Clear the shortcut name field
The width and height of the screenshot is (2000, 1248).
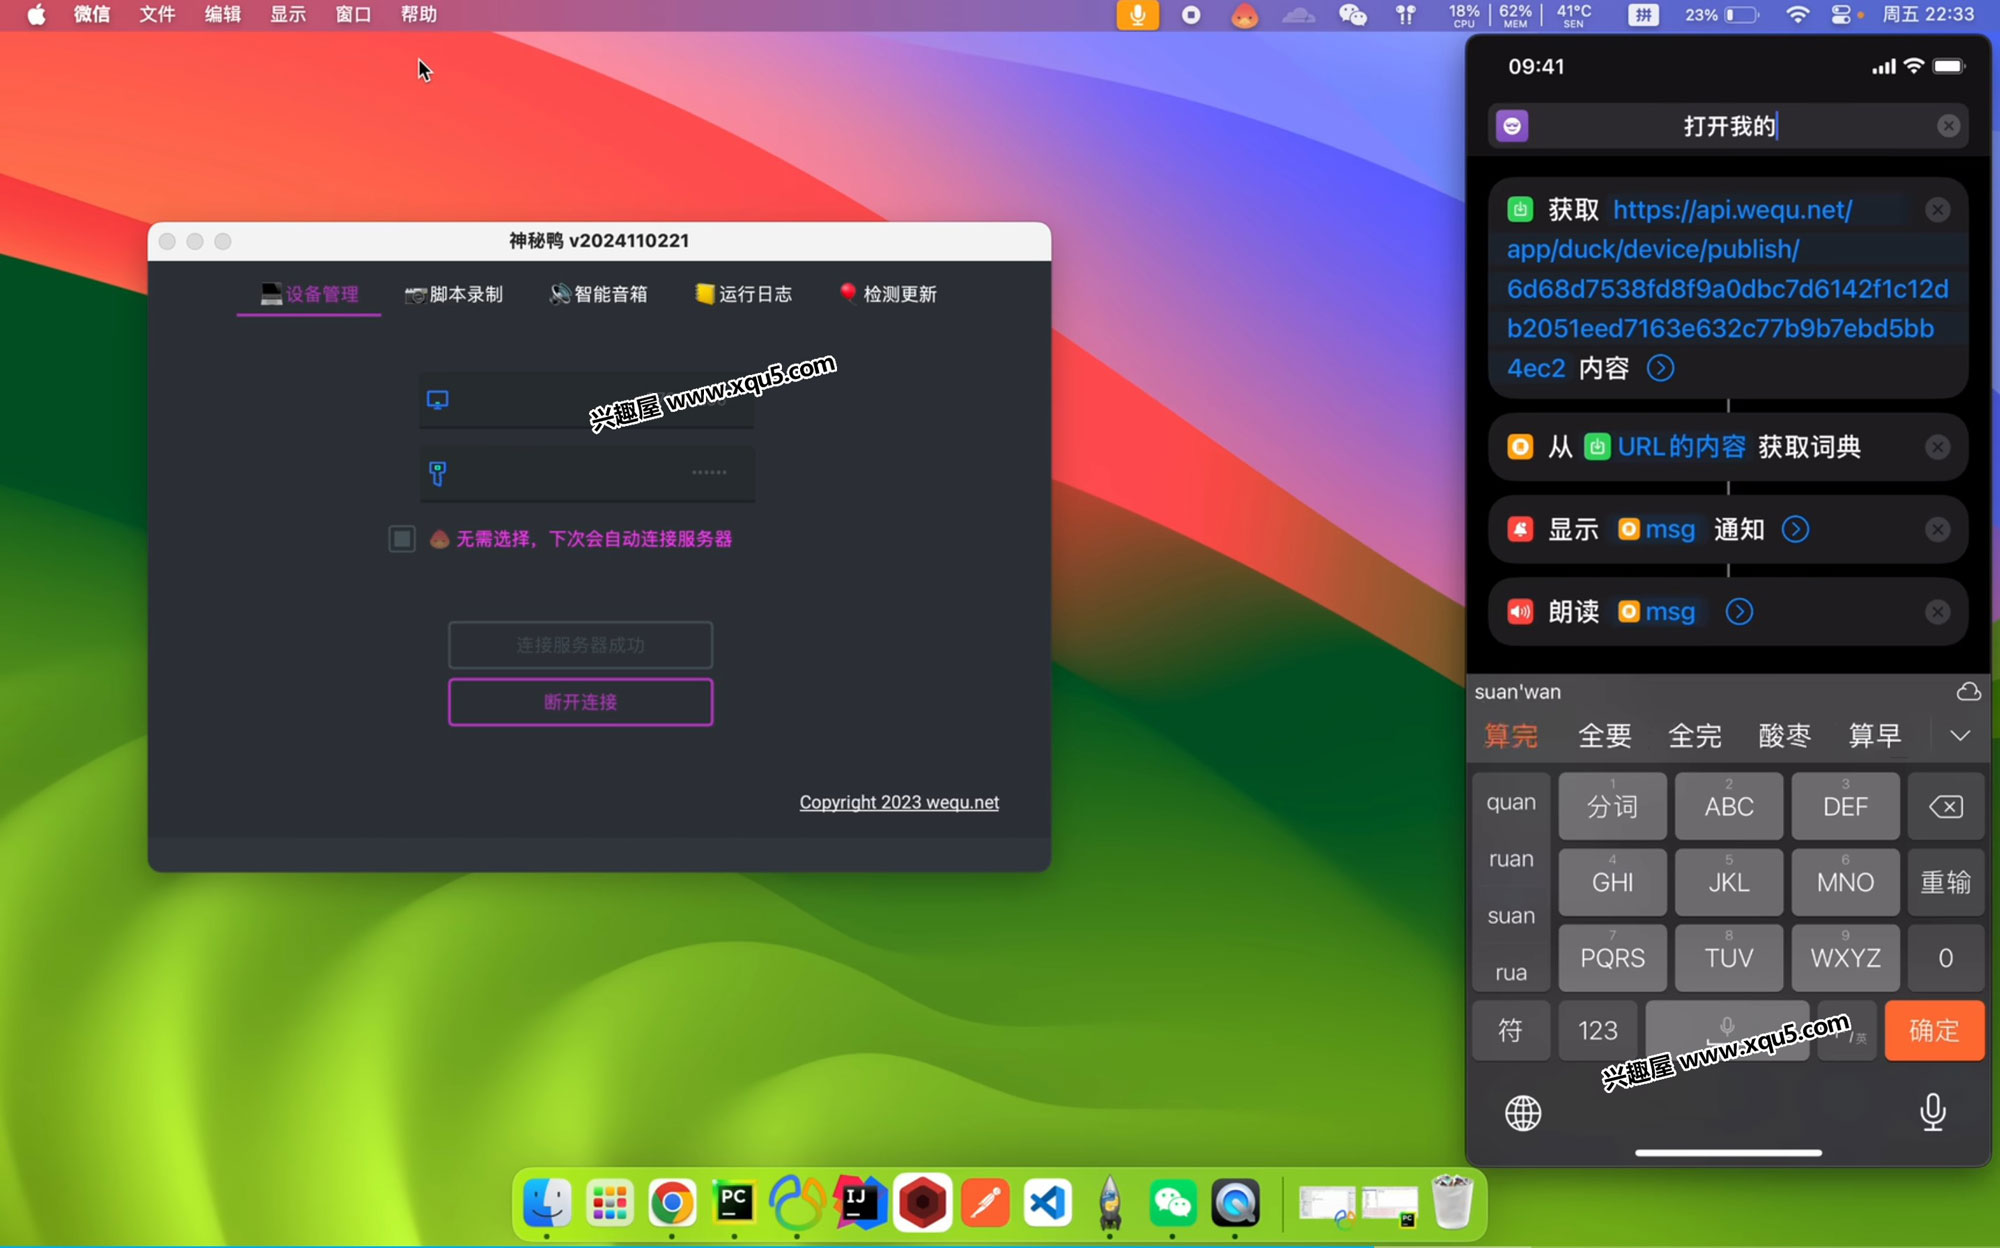1948,126
